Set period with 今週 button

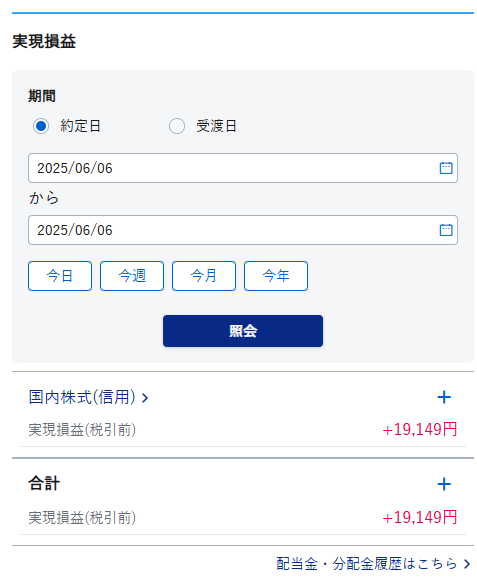pyautogui.click(x=132, y=276)
